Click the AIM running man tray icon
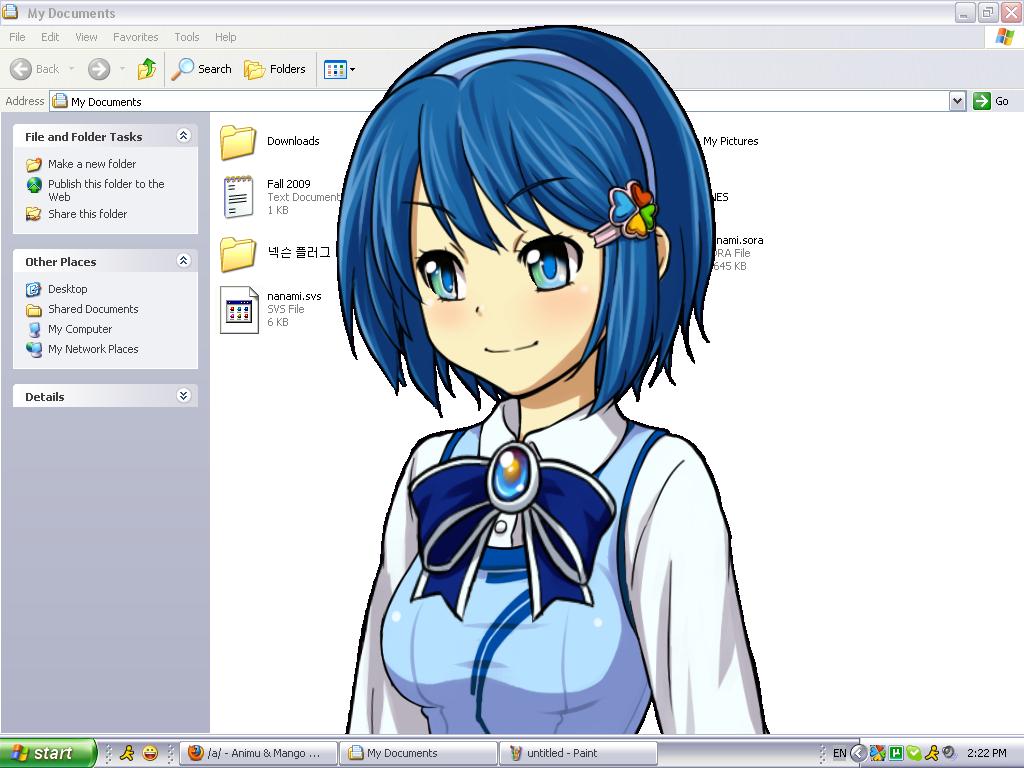Screen dimensions: 1024x768 pyautogui.click(x=931, y=753)
